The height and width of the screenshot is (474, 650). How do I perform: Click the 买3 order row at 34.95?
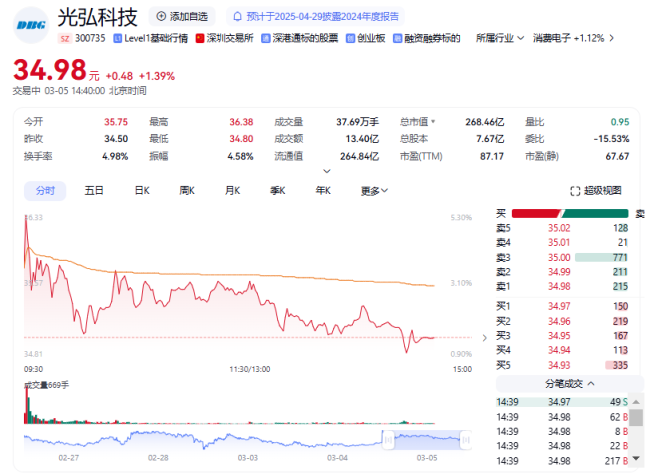pyautogui.click(x=562, y=335)
